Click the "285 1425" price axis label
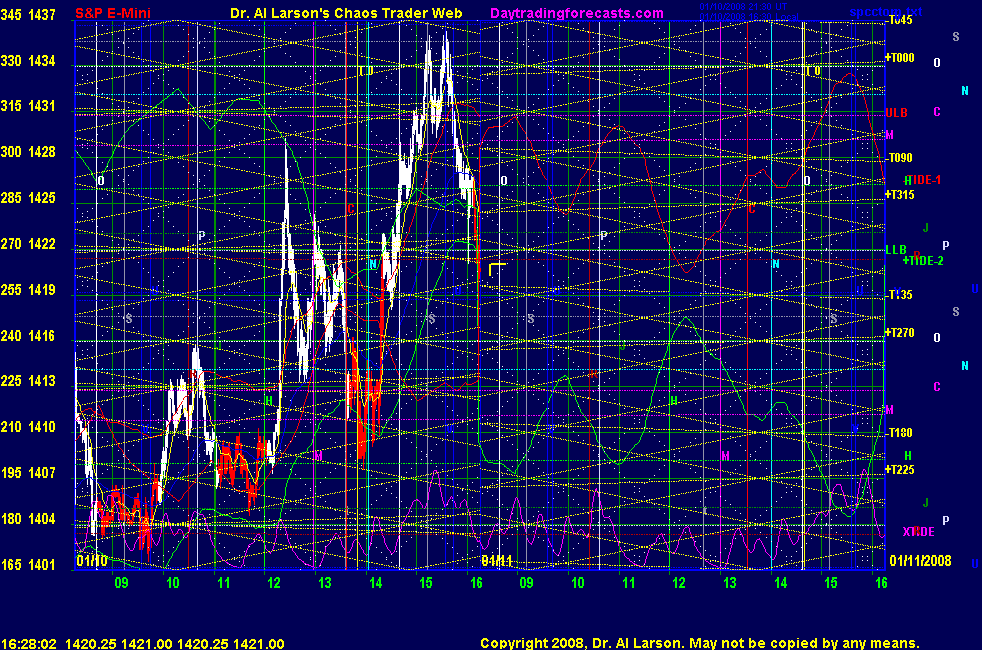Screen dimensions: 982x650 tap(28, 198)
